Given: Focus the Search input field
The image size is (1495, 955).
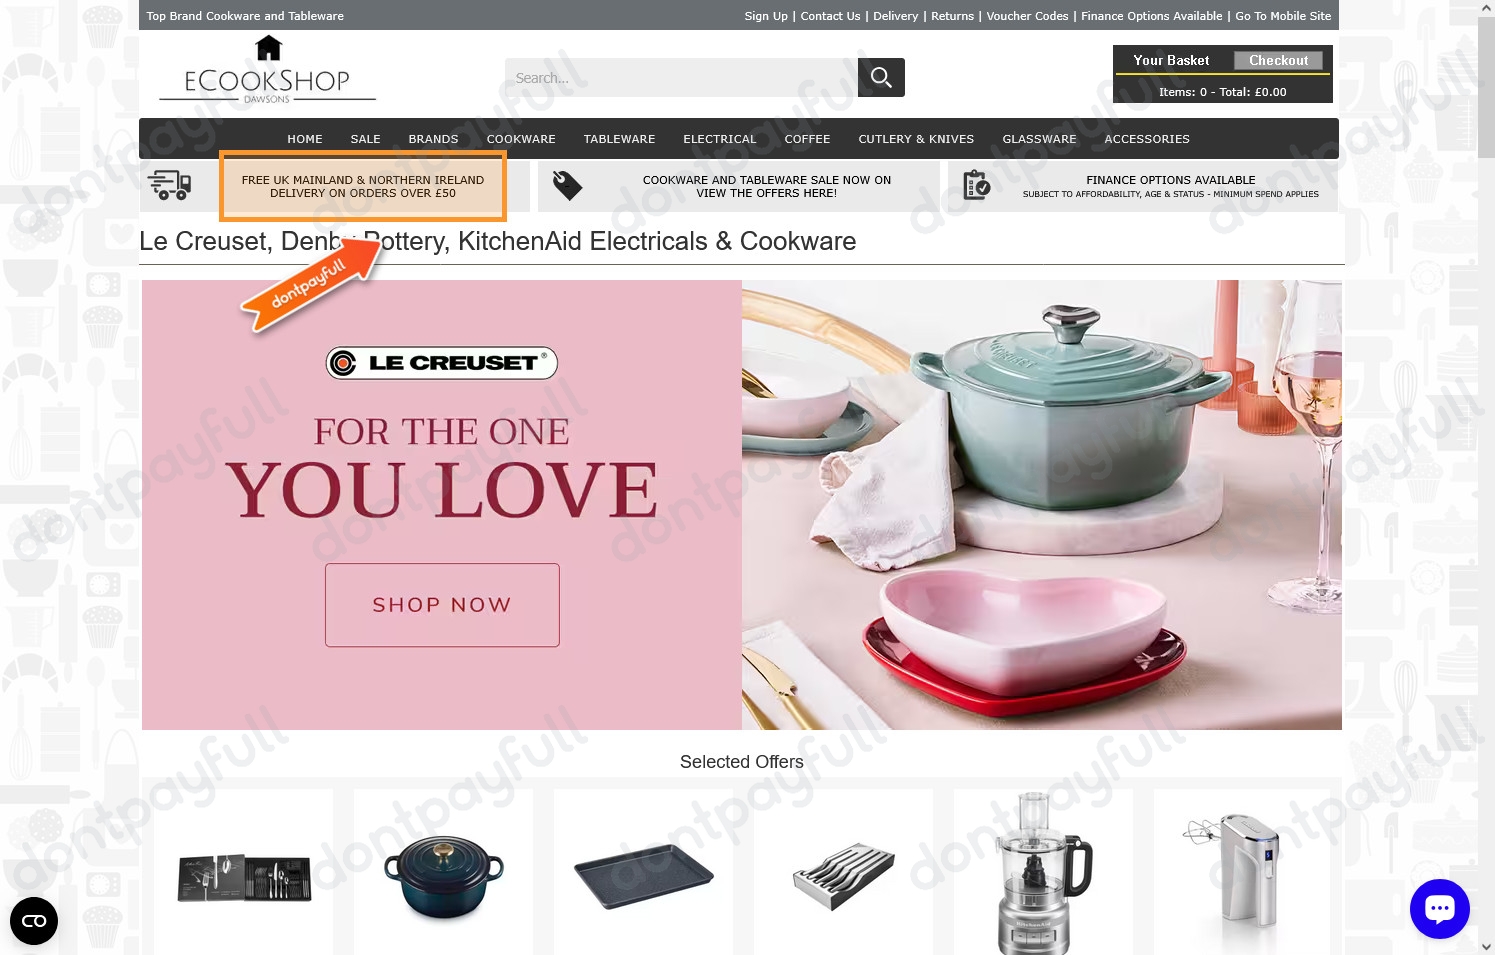Looking at the screenshot, I should point(681,77).
